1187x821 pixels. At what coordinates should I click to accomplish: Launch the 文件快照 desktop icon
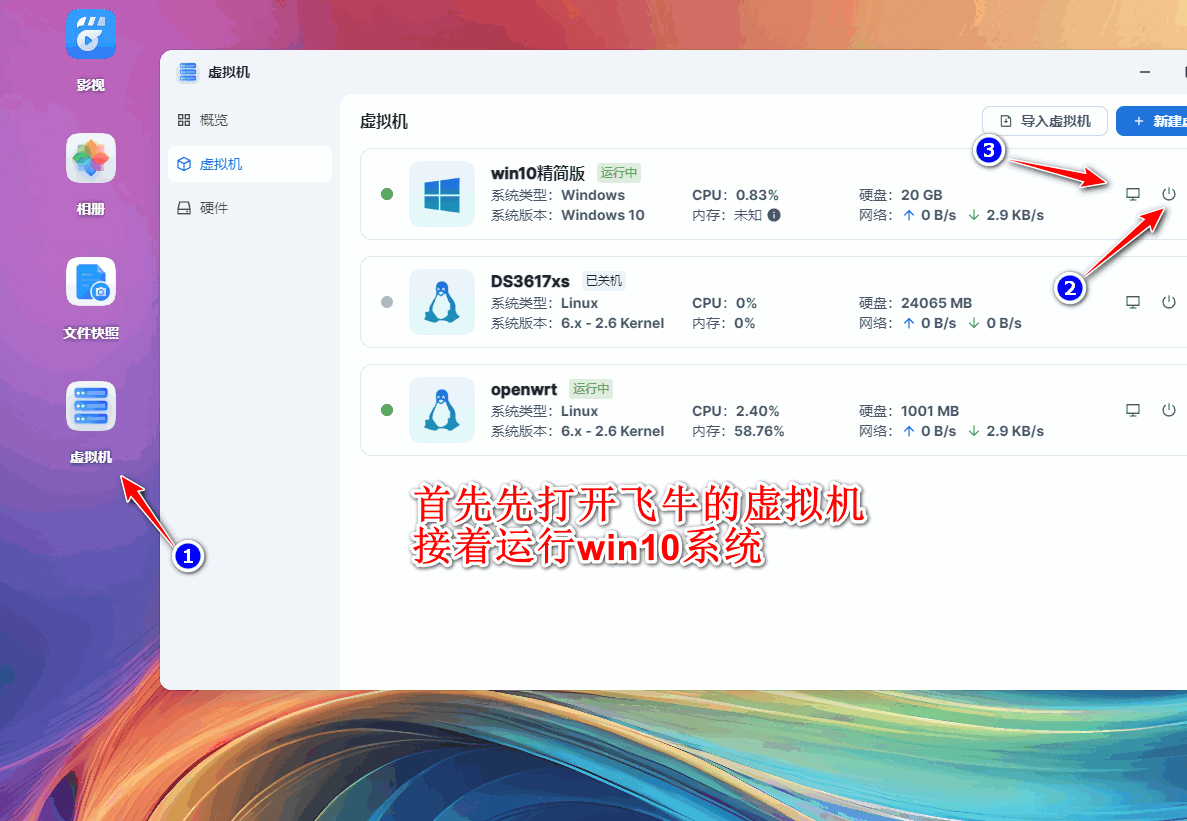pos(91,283)
